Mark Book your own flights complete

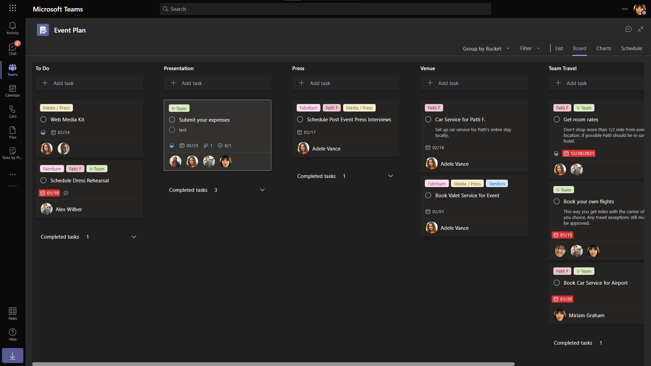[557, 202]
